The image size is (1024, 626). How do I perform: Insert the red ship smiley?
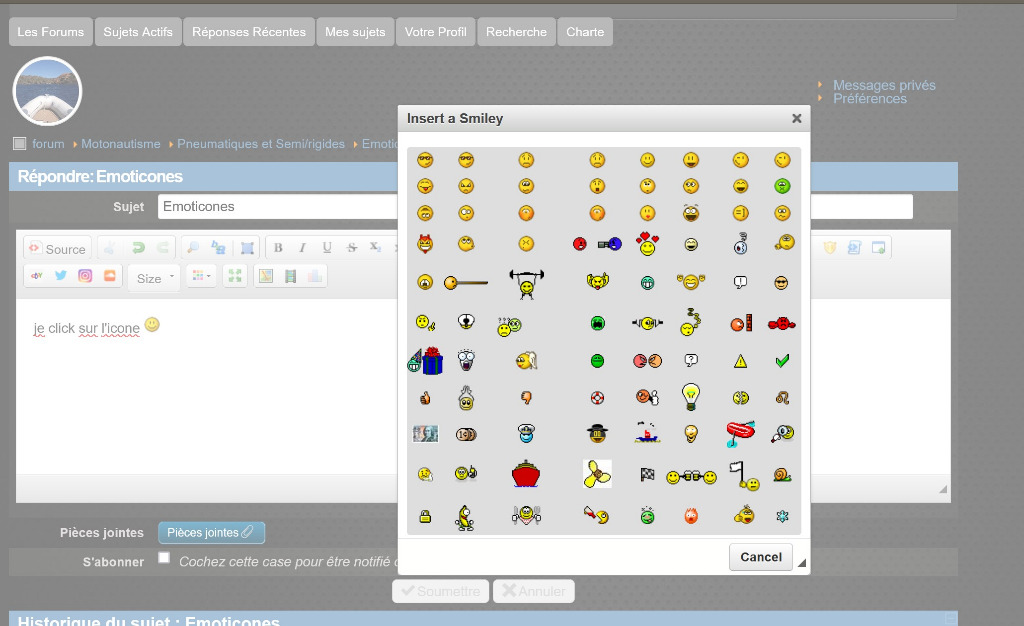525,474
